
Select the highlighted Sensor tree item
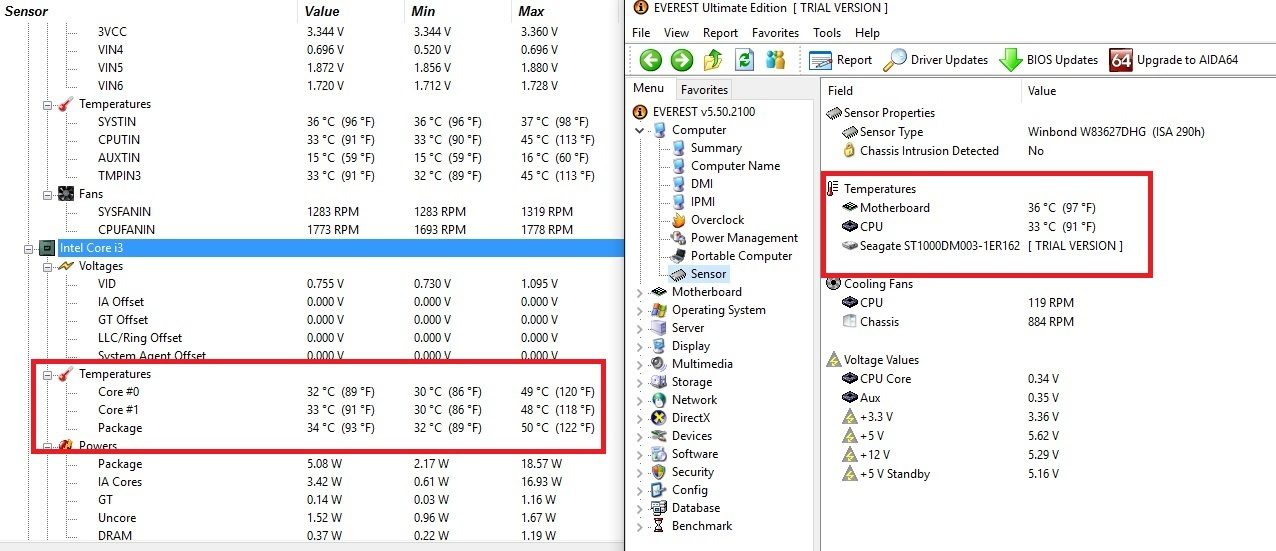coord(699,274)
